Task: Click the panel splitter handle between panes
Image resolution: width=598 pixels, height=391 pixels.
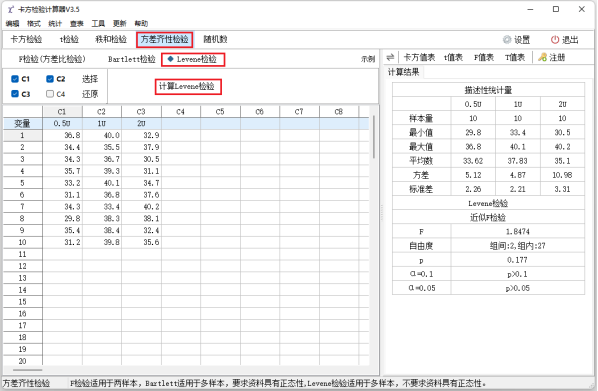Action: click(381, 212)
